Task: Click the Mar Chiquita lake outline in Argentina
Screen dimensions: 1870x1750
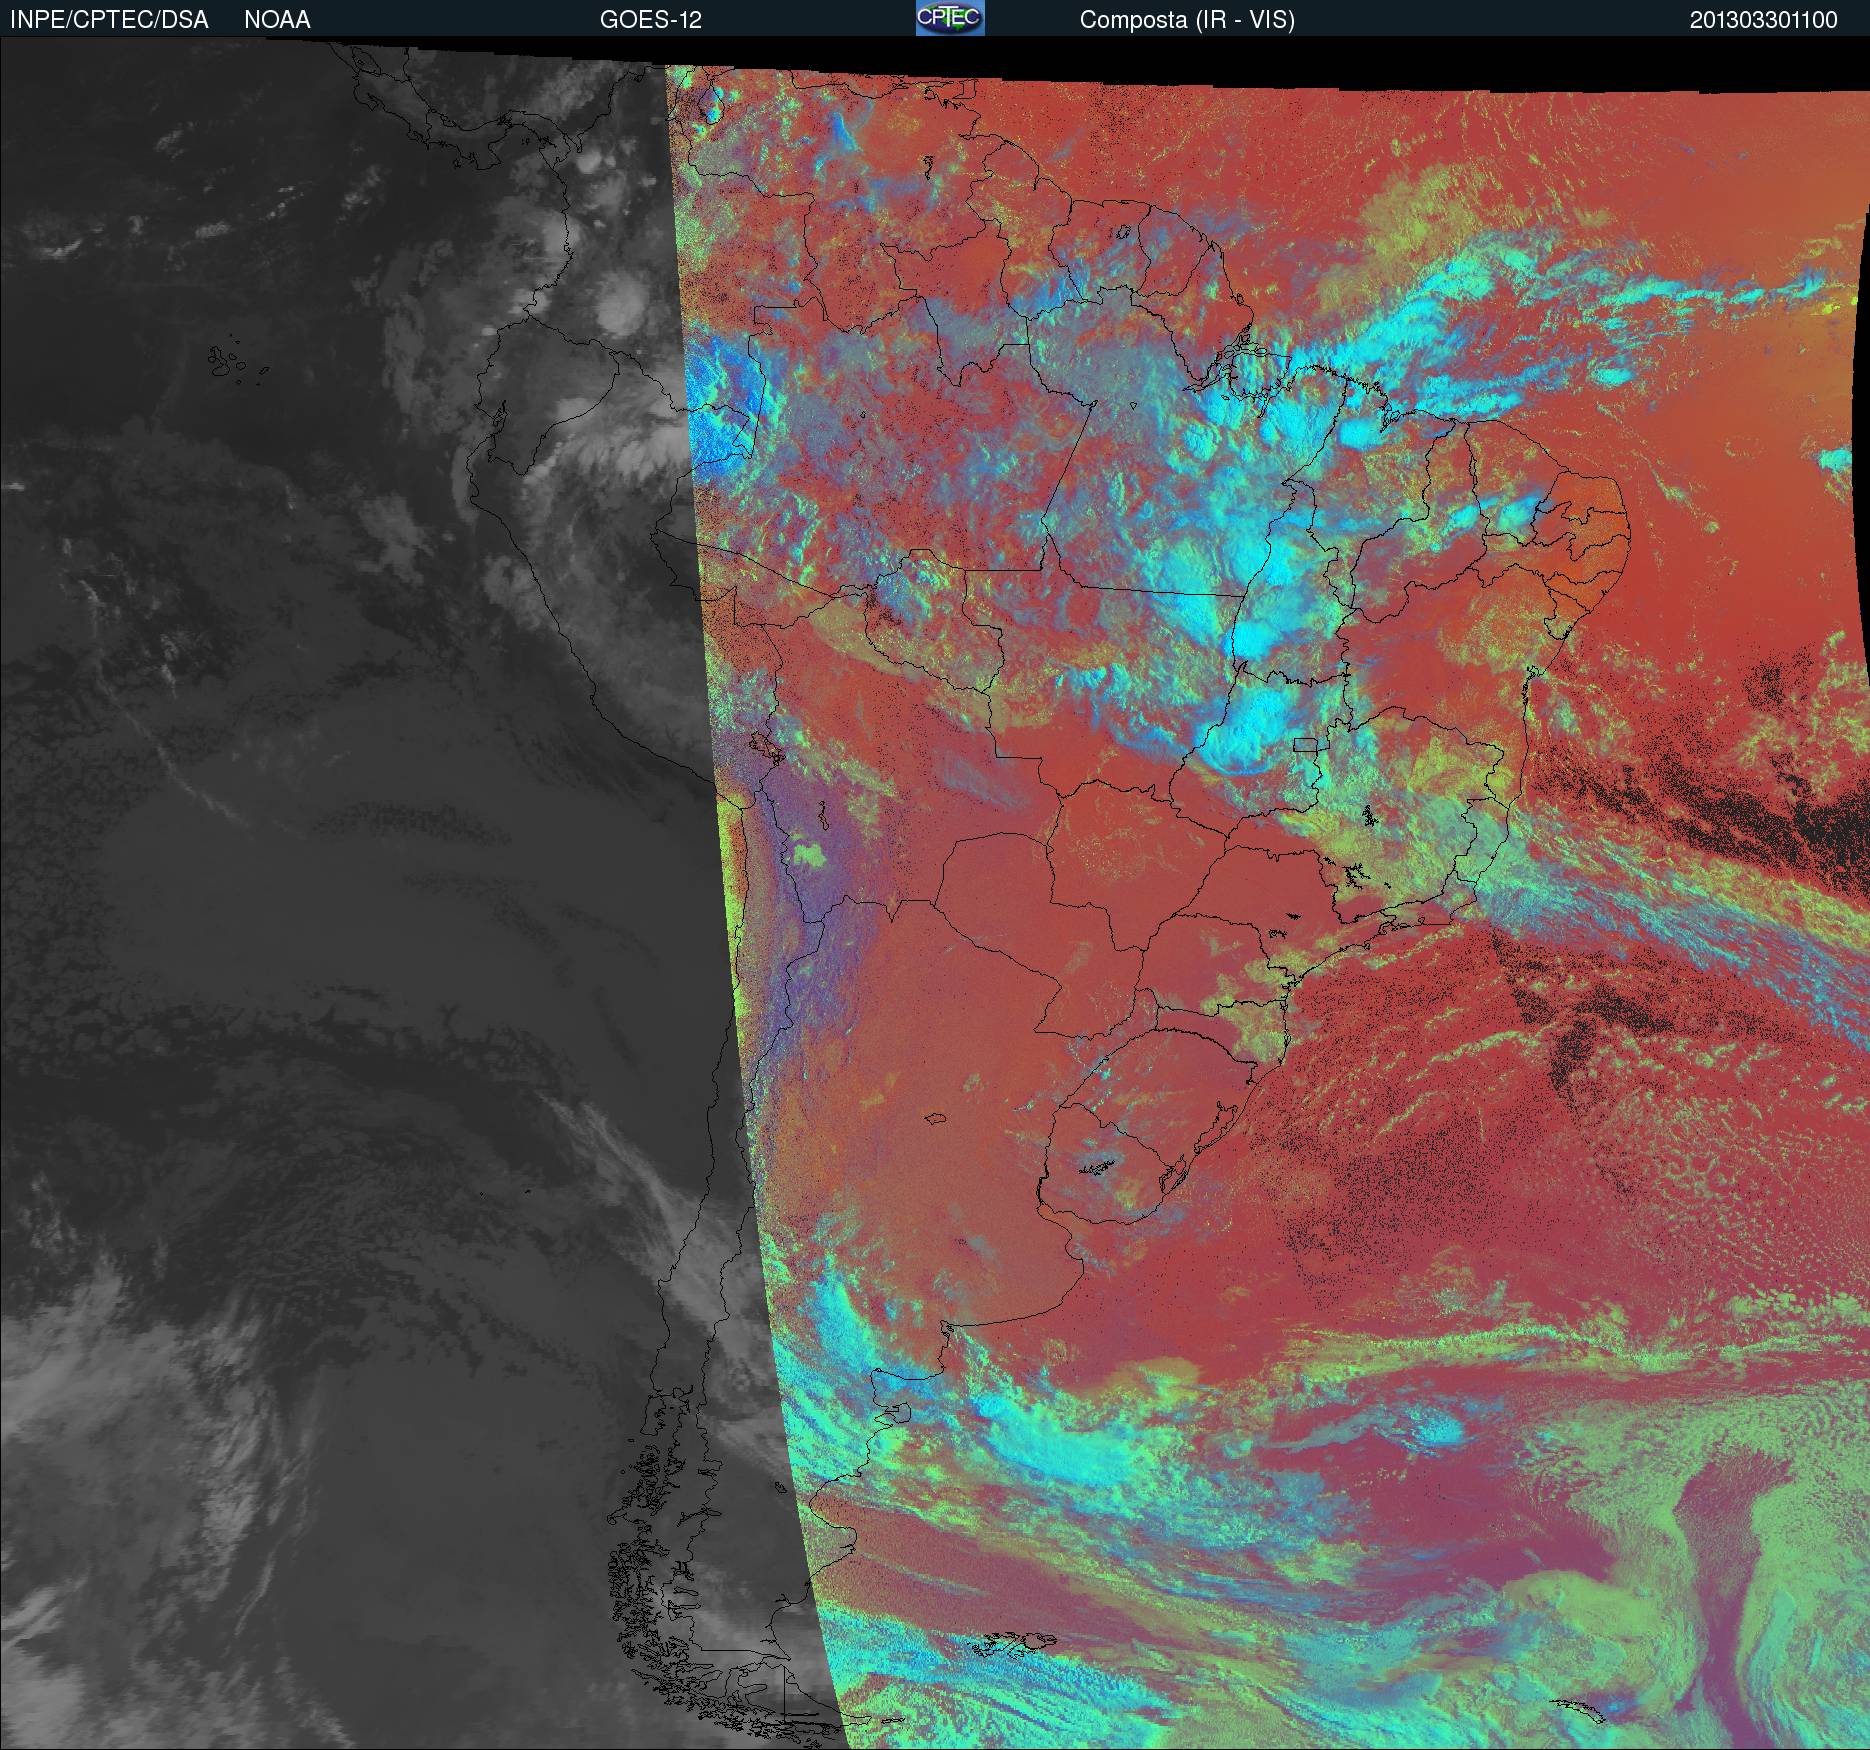Action: 936,1120
